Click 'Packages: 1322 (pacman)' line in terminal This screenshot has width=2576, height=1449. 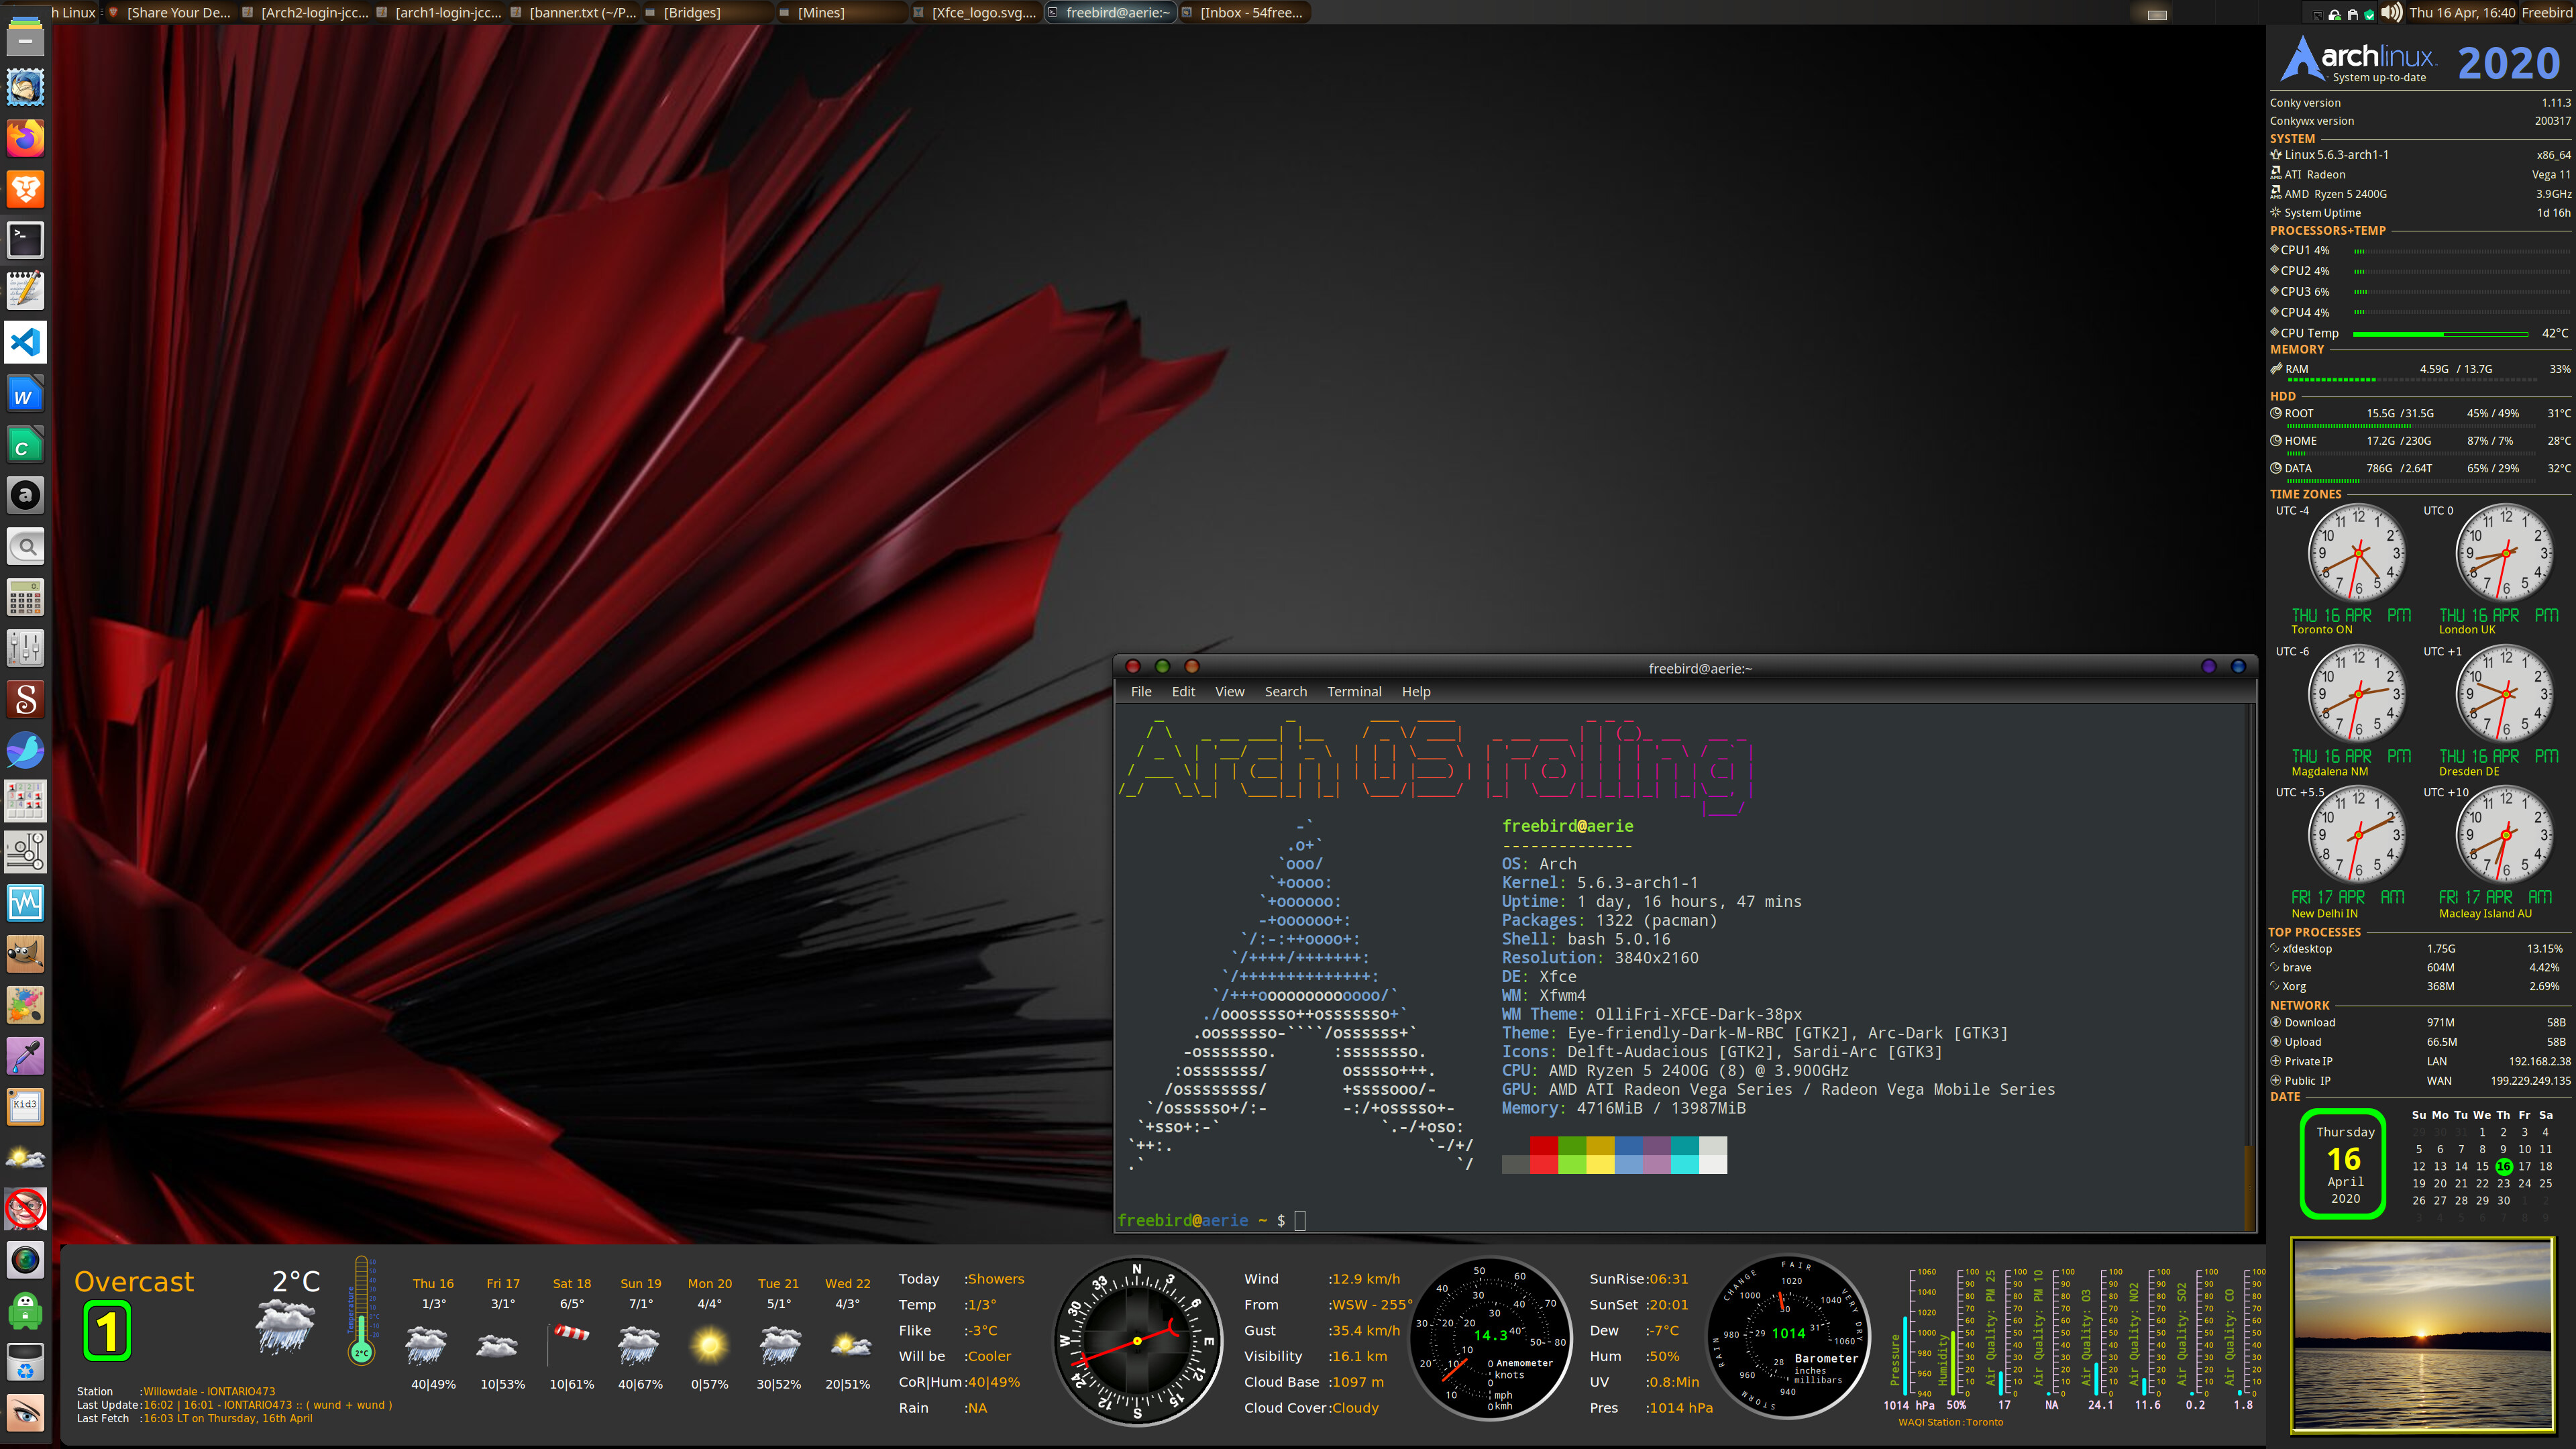click(x=1609, y=920)
